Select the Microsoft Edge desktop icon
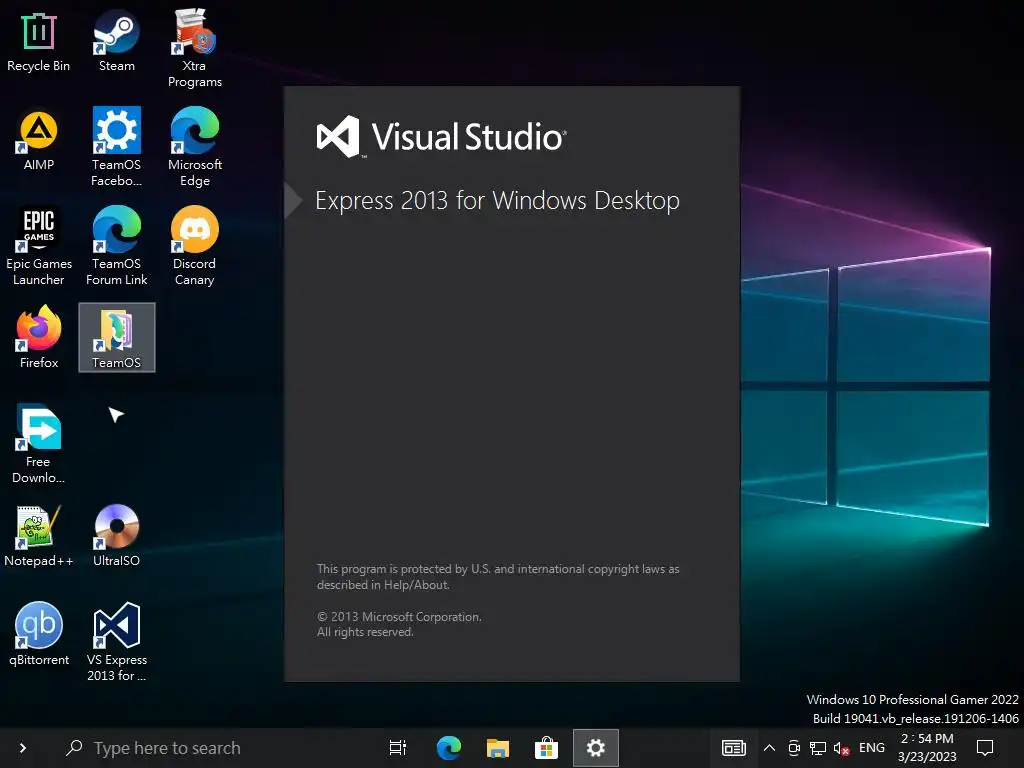This screenshot has width=1024, height=768. (x=195, y=148)
